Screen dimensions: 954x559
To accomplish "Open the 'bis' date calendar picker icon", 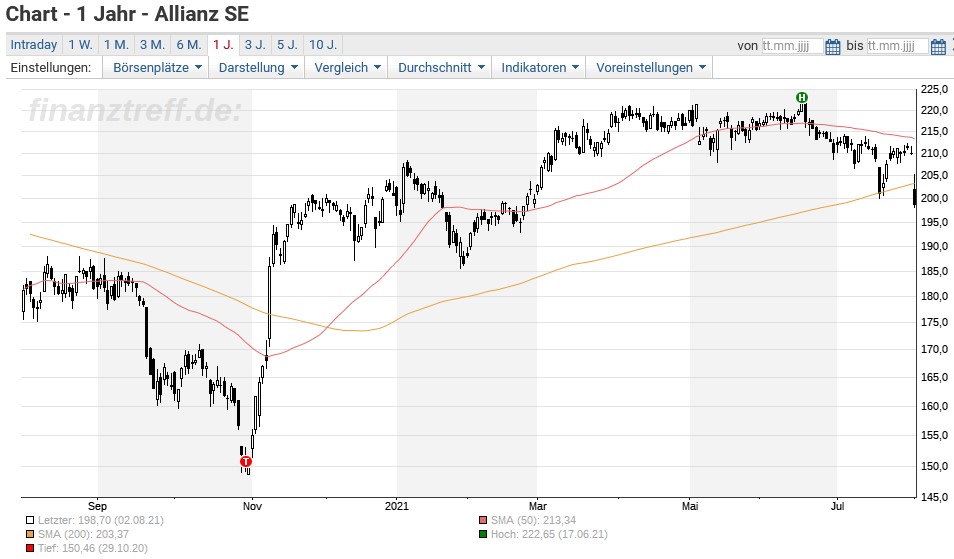I will pos(938,46).
